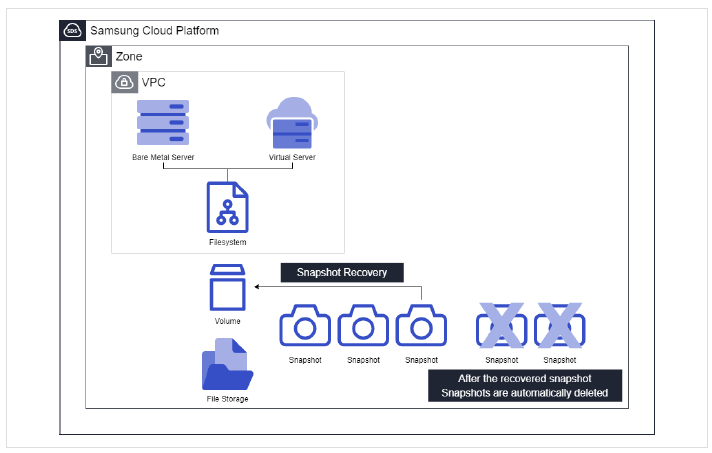
Task: Open the Filesystem document icon
Action: click(x=227, y=207)
